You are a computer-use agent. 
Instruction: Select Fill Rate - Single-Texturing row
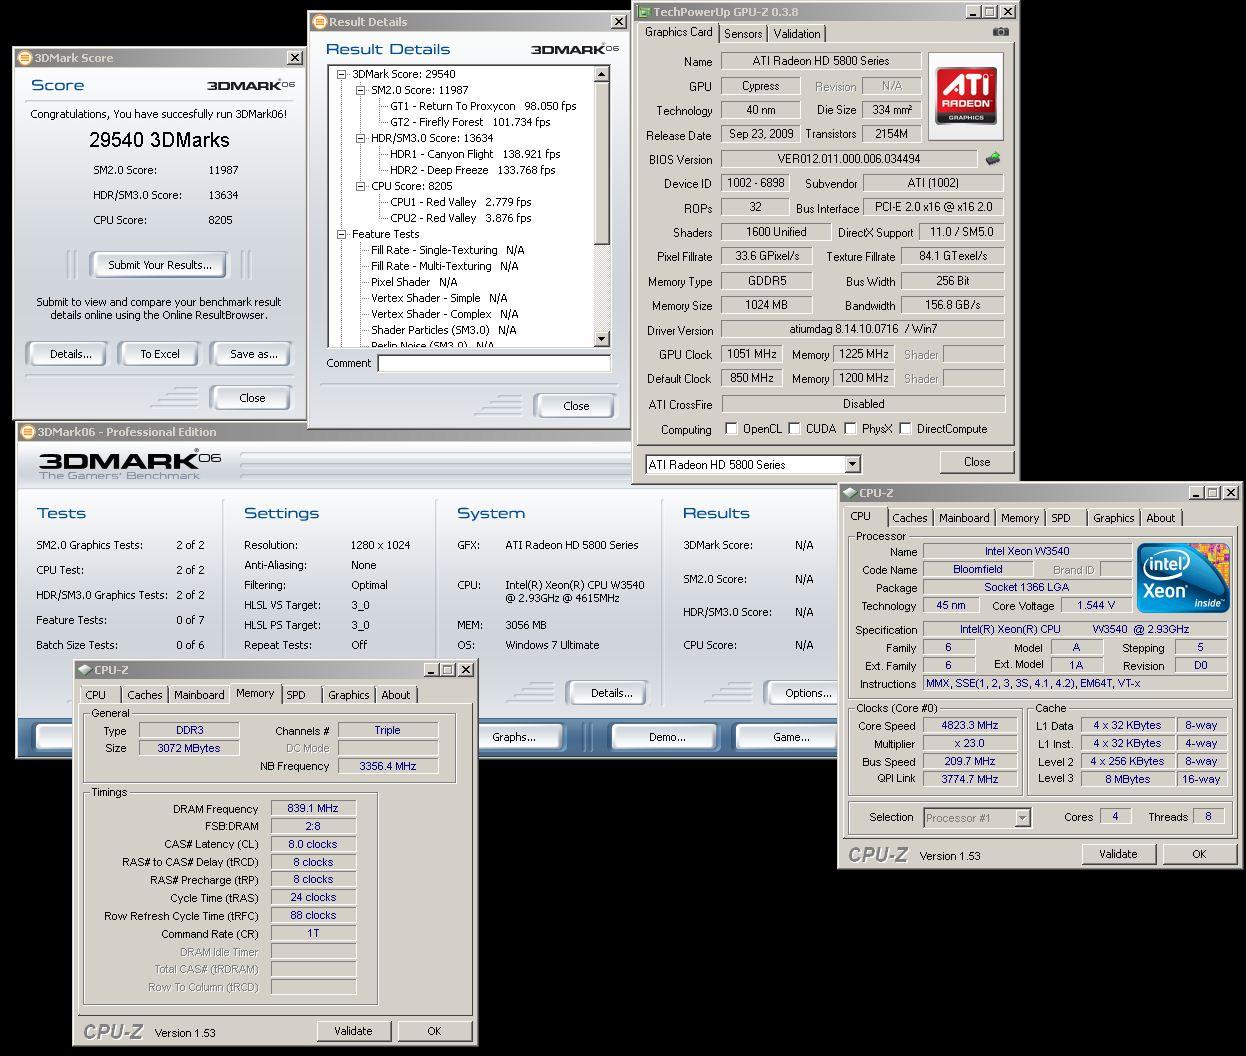click(x=447, y=250)
